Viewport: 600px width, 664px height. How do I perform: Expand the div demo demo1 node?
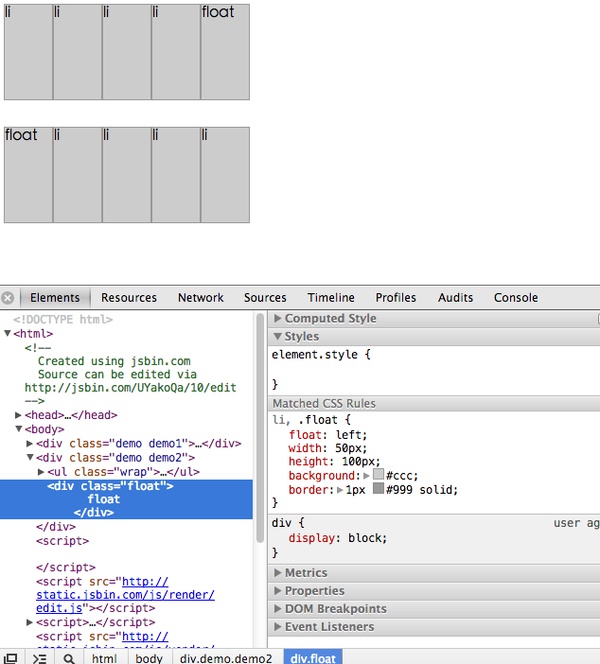(x=29, y=443)
